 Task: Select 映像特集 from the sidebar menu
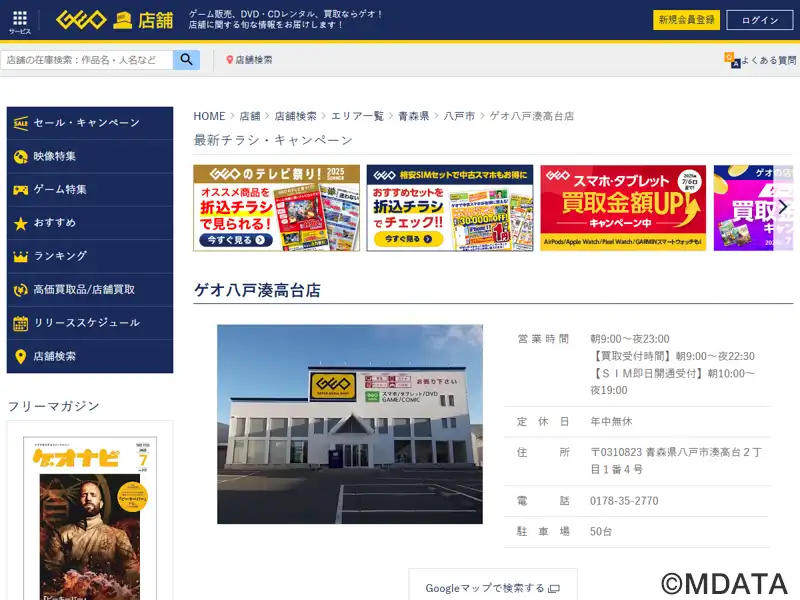coord(90,157)
